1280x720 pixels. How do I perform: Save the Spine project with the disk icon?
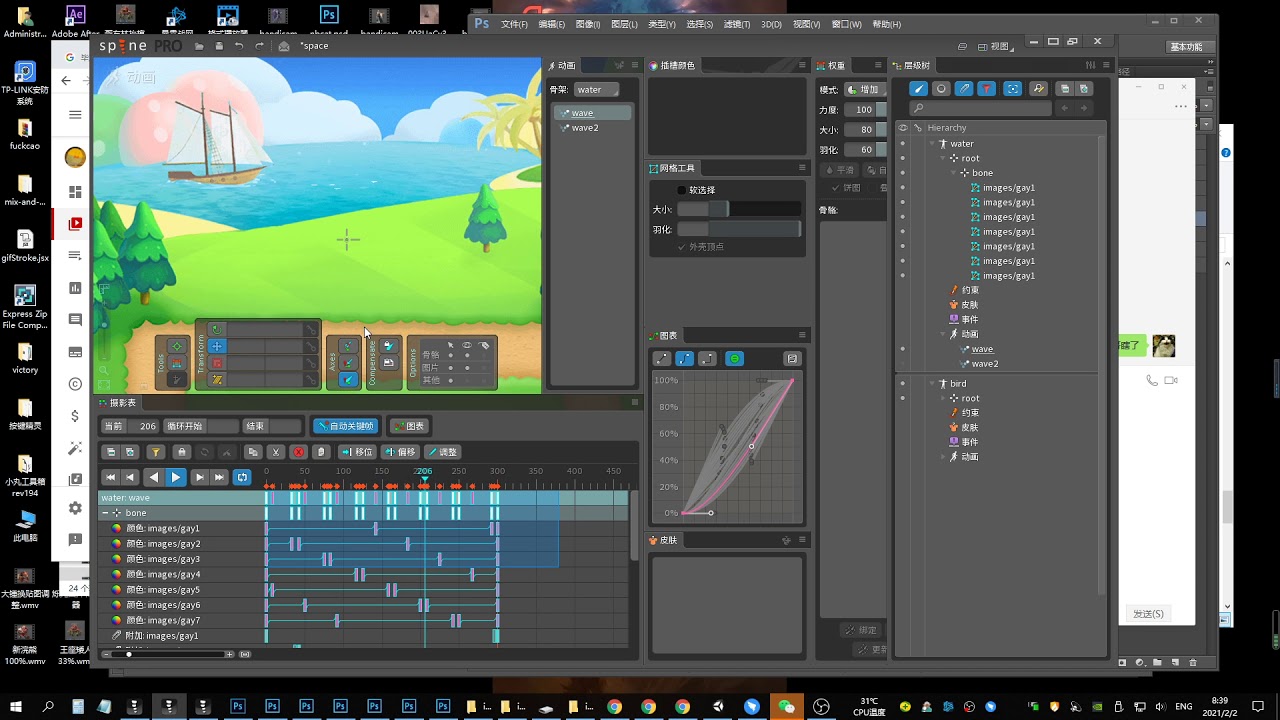click(x=219, y=46)
